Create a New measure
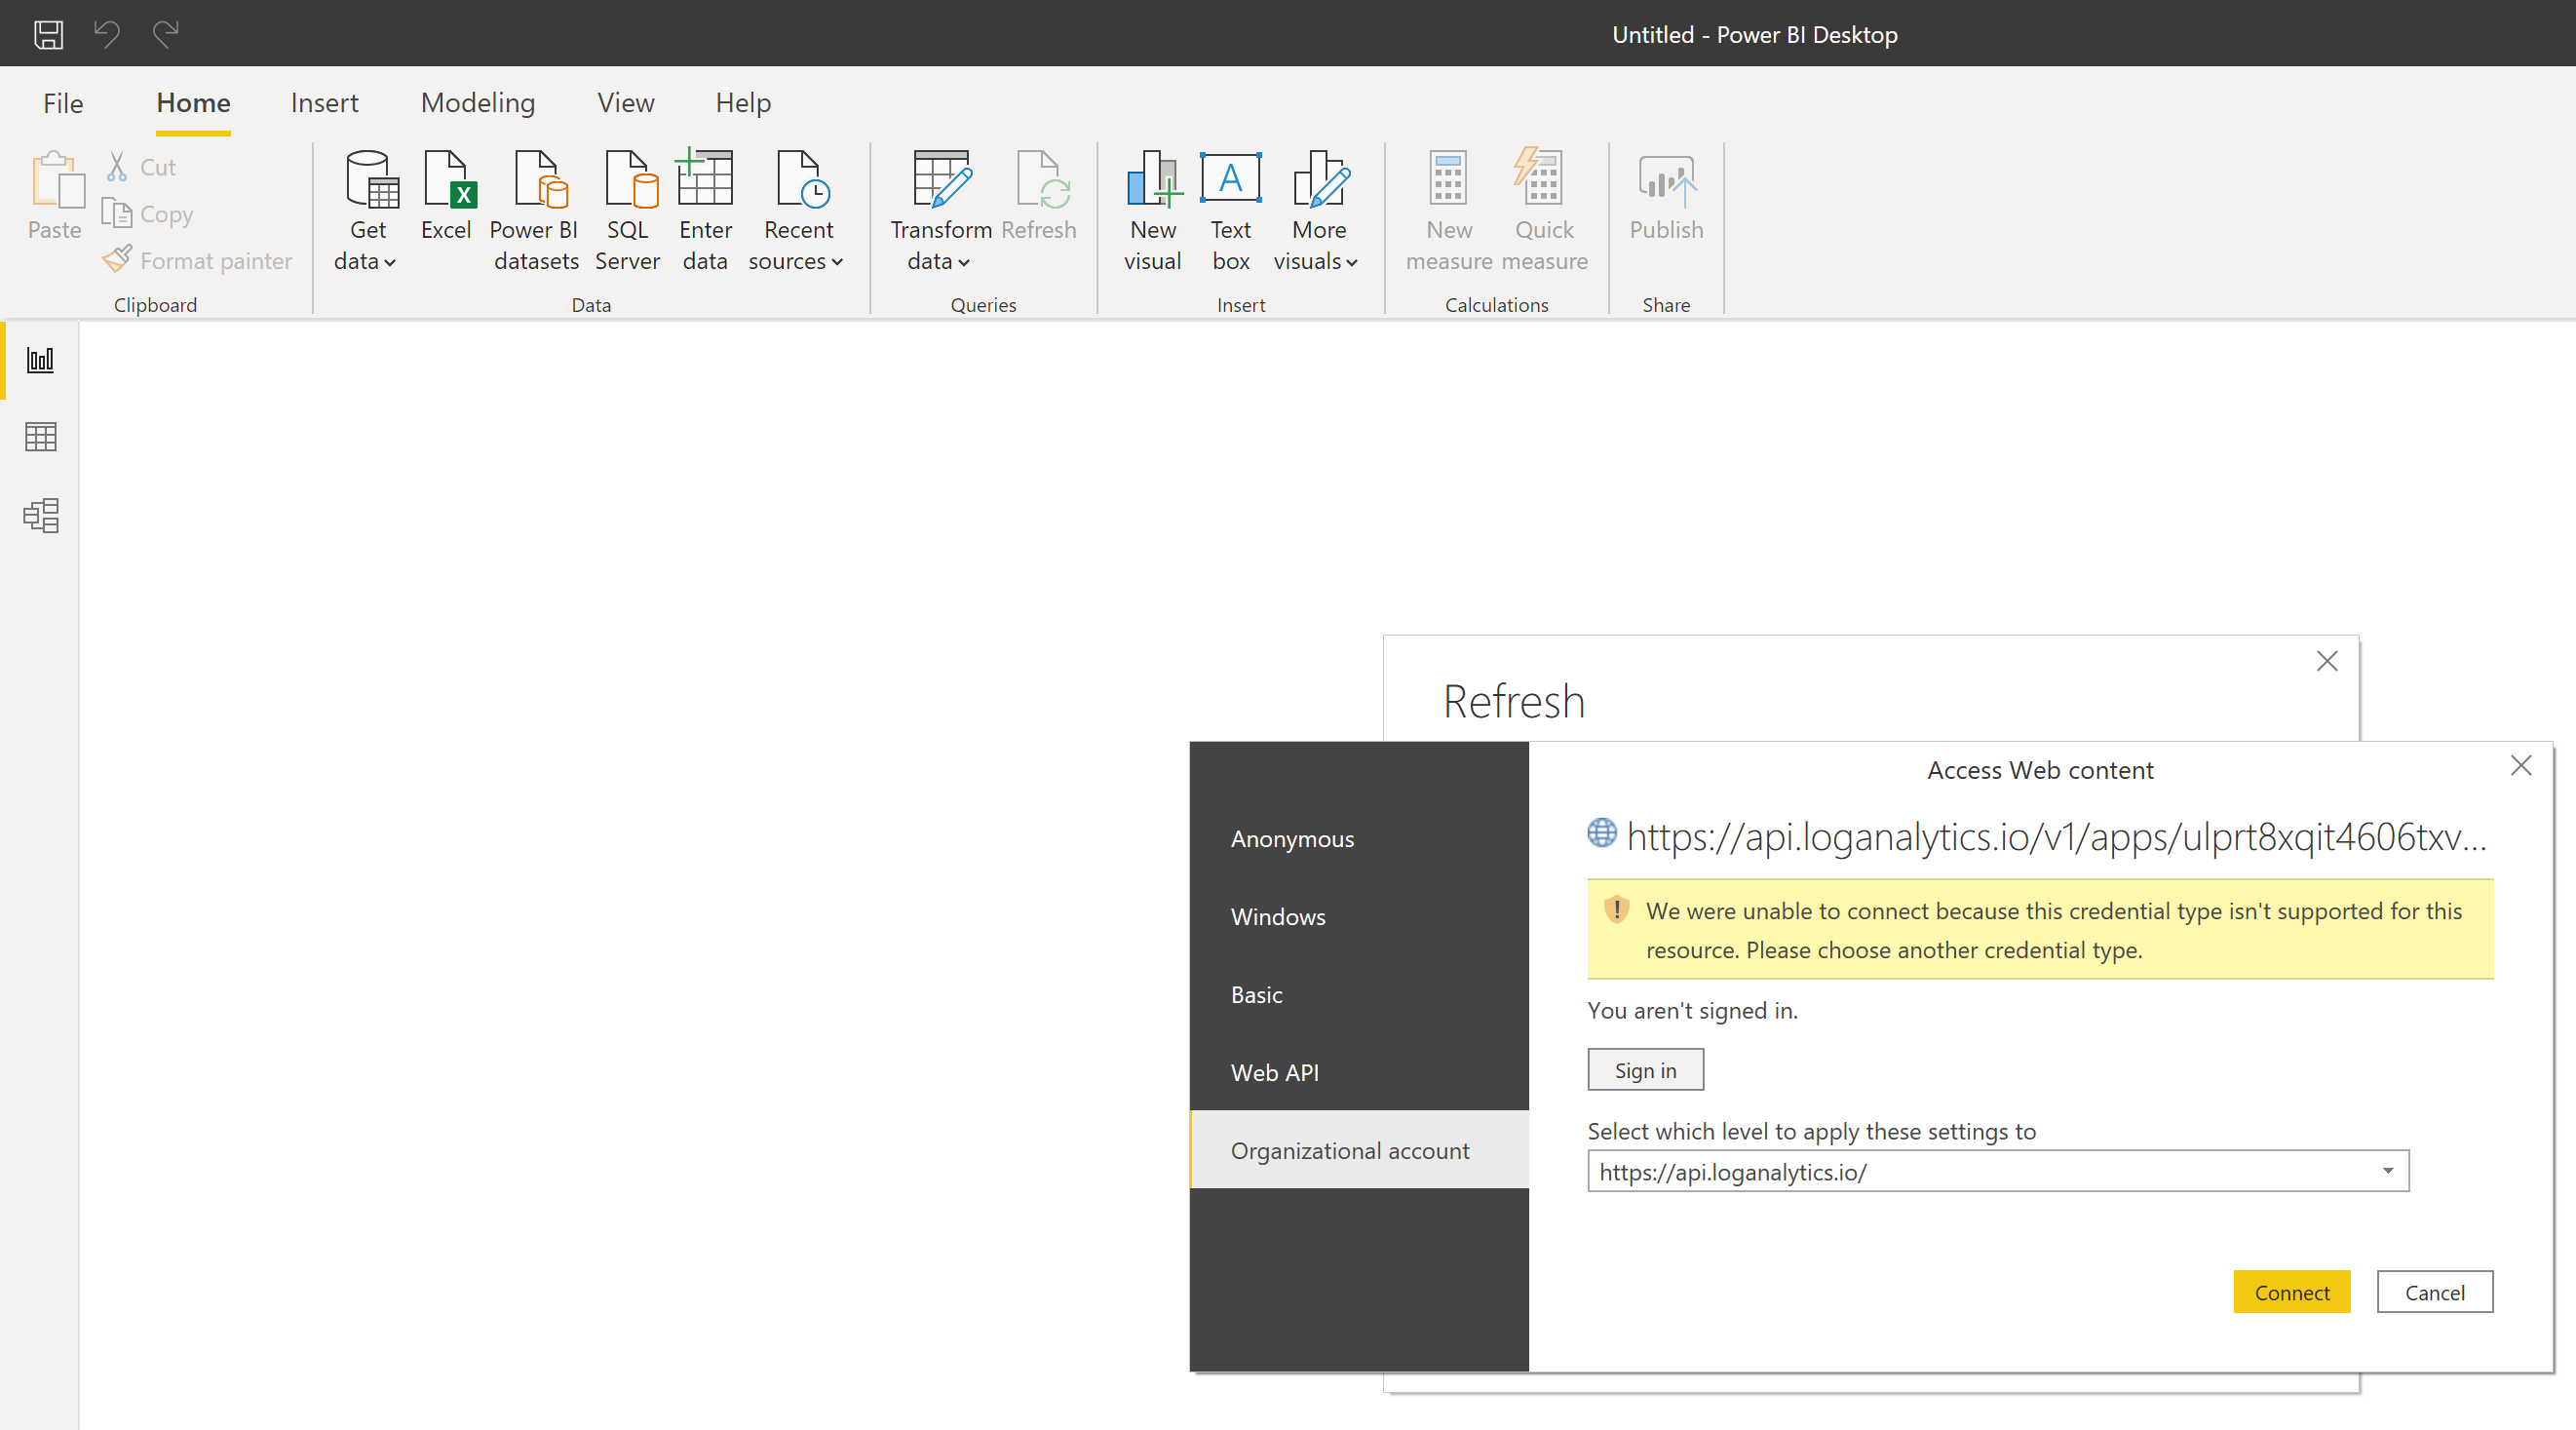The image size is (2576, 1430). [x=1447, y=207]
